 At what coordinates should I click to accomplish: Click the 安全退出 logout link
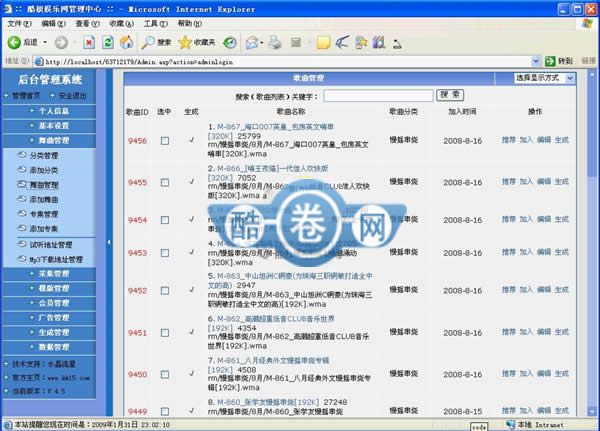pyautogui.click(x=72, y=96)
